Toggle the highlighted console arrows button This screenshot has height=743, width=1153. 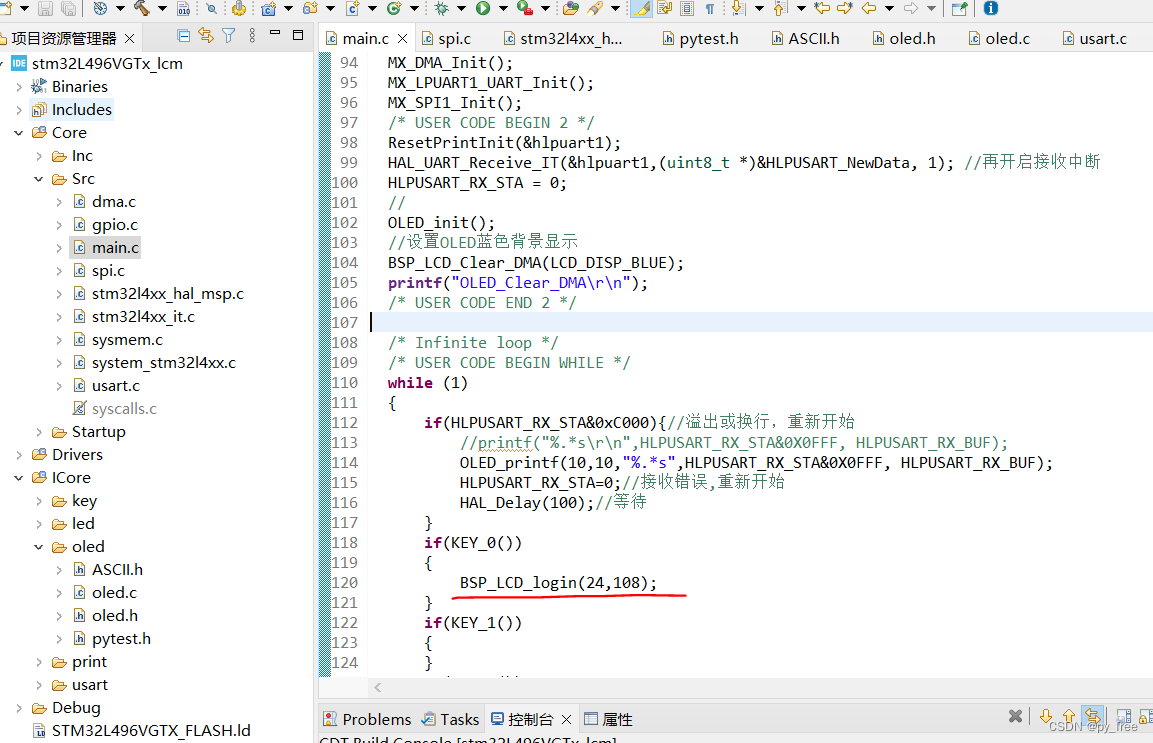(1093, 717)
